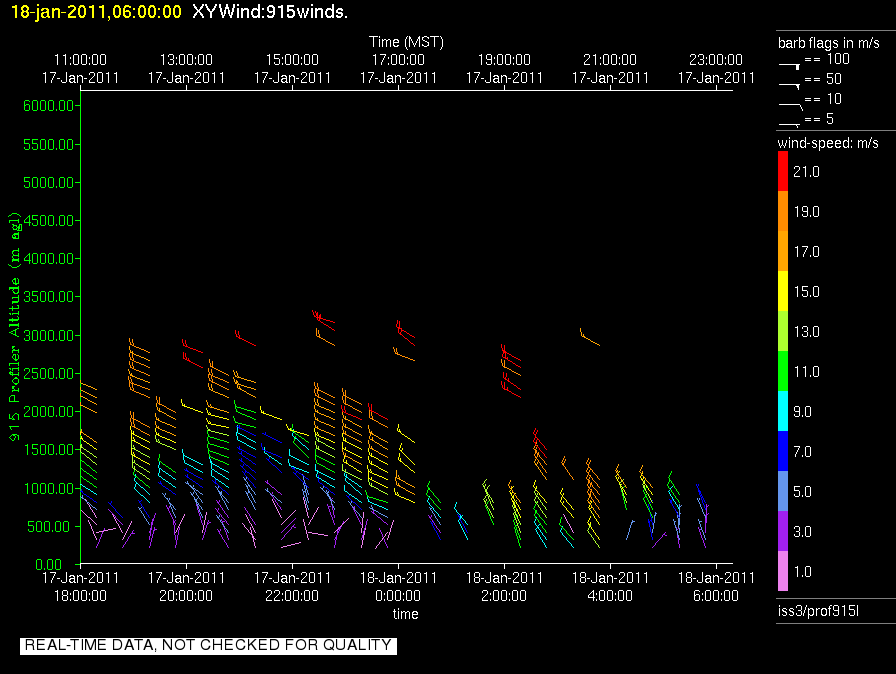Click the 3000.00 altitude axis label

49,335
